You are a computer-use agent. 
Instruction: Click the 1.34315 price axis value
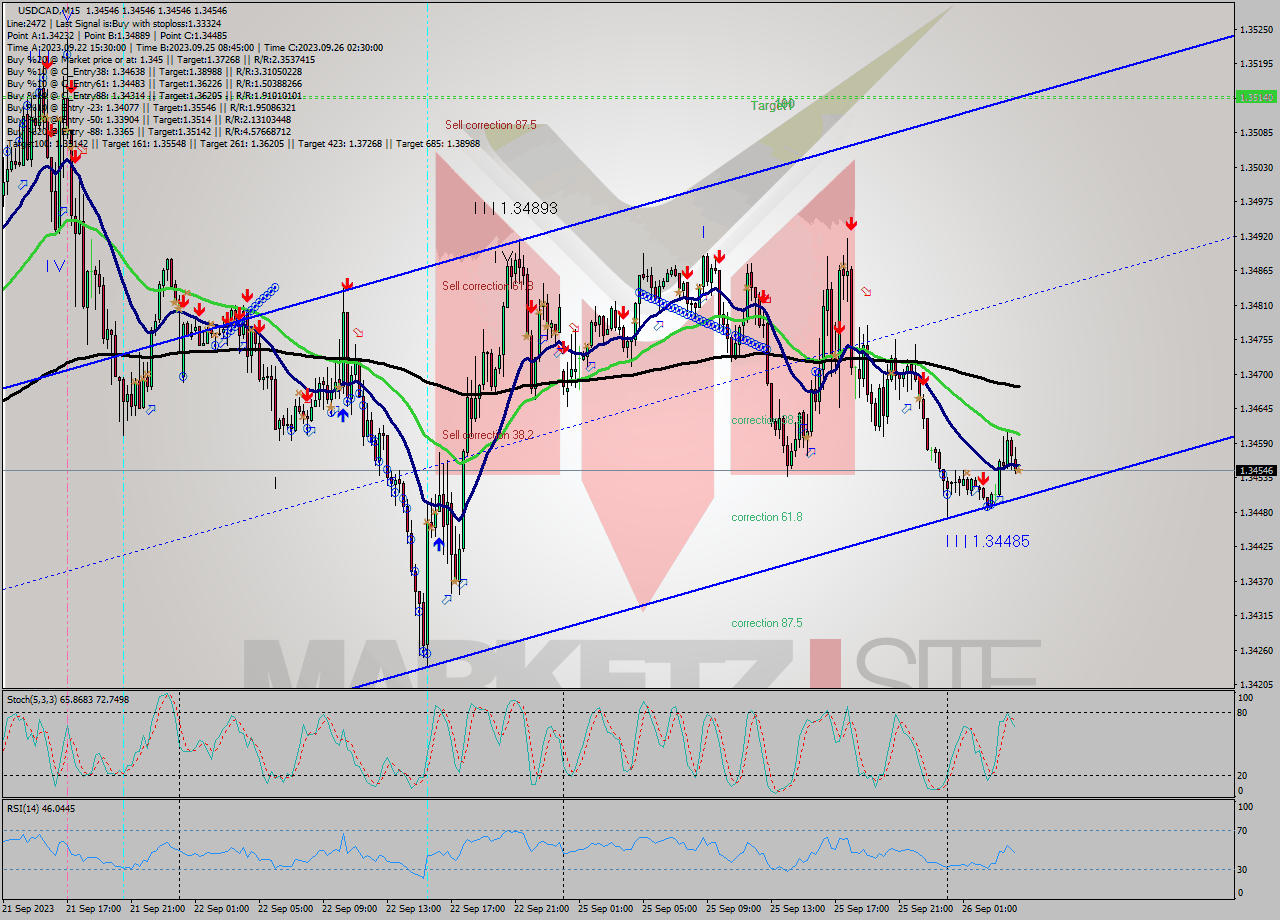1255,615
